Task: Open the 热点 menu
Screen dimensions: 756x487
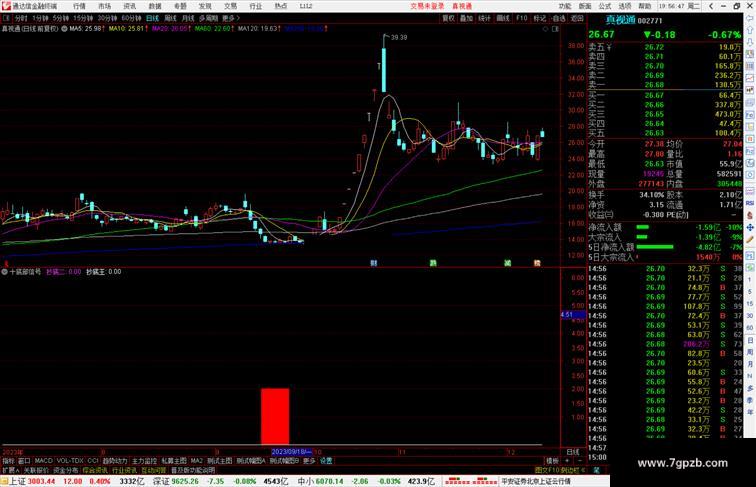Action: click(281, 6)
